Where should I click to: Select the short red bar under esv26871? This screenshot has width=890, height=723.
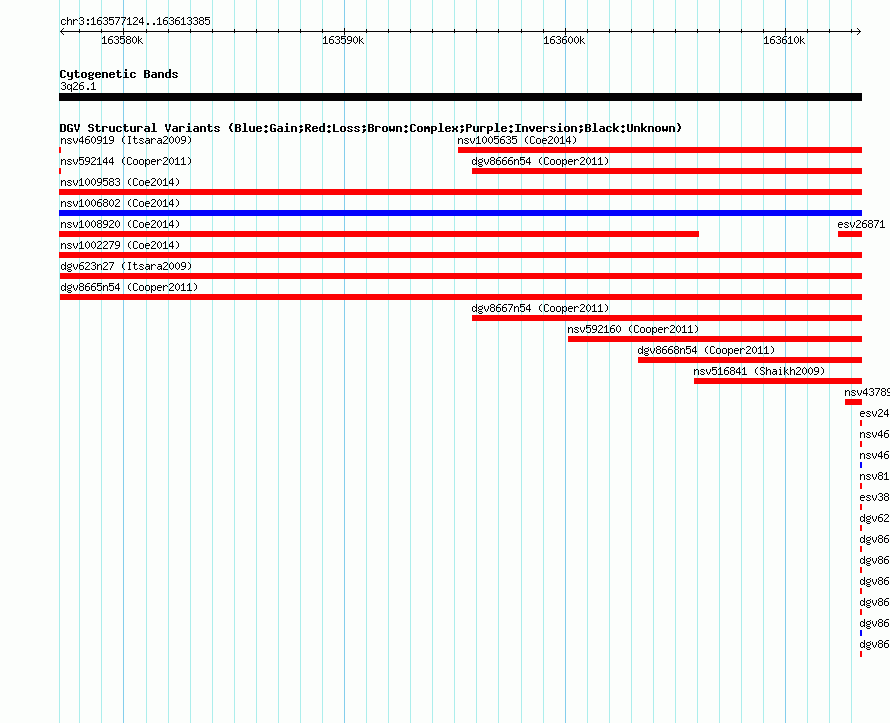[850, 234]
